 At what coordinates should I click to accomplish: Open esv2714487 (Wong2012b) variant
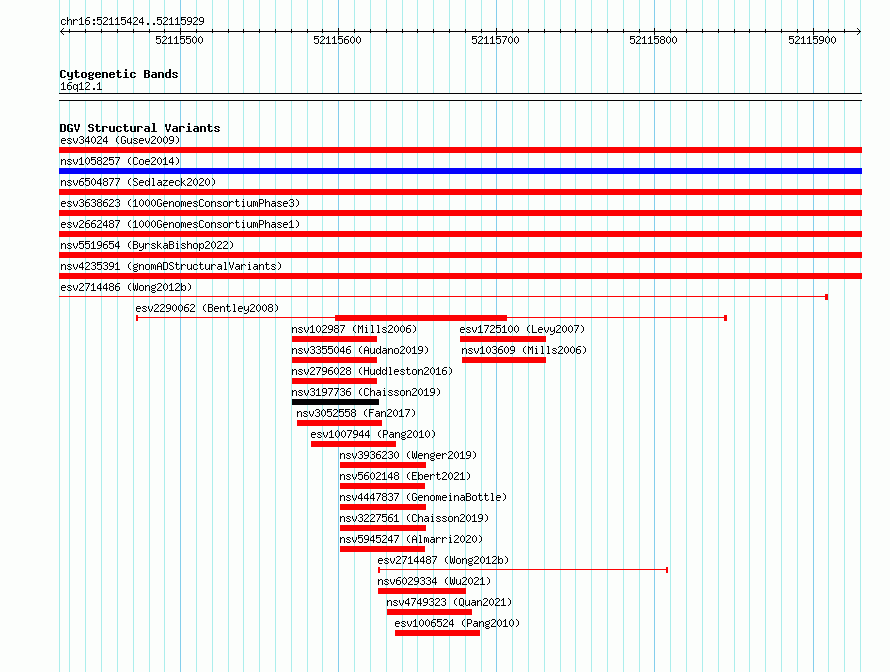pos(443,560)
